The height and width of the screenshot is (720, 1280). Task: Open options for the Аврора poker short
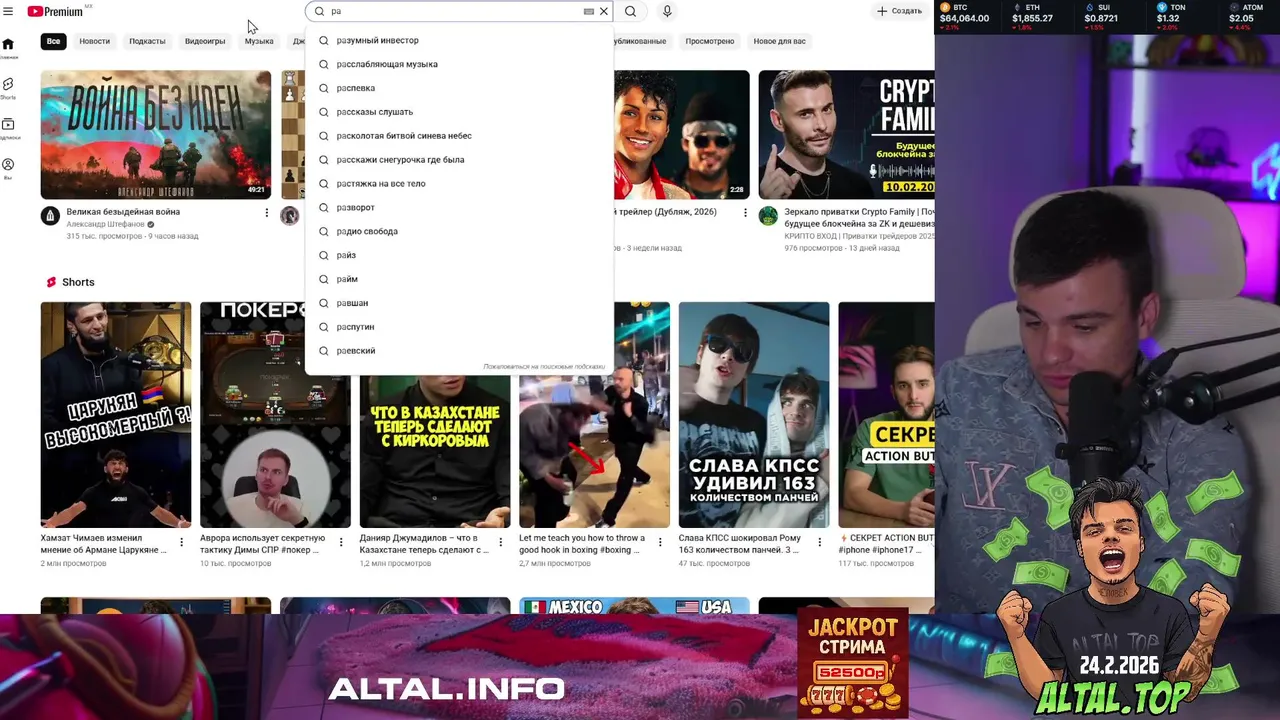(341, 543)
